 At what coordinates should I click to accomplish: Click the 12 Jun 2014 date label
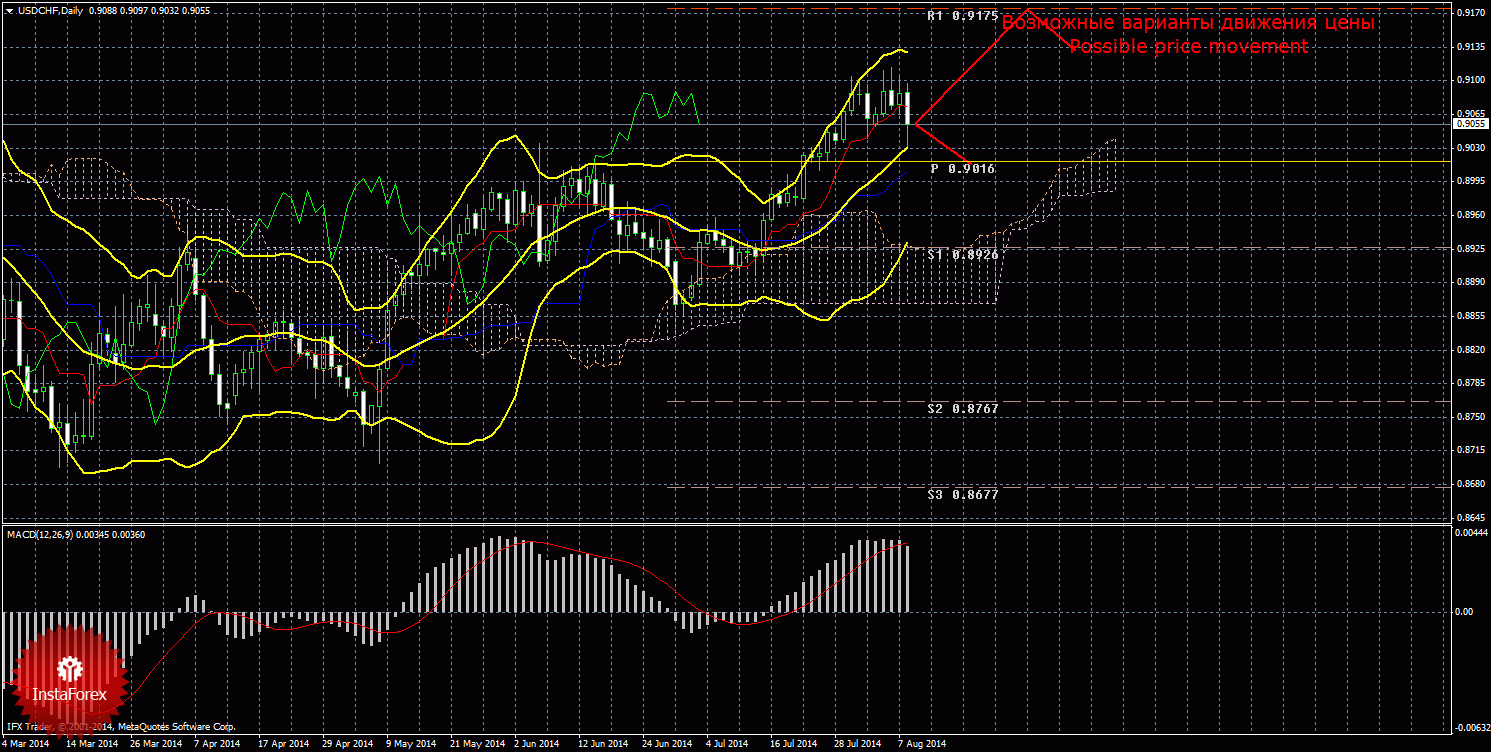[603, 744]
